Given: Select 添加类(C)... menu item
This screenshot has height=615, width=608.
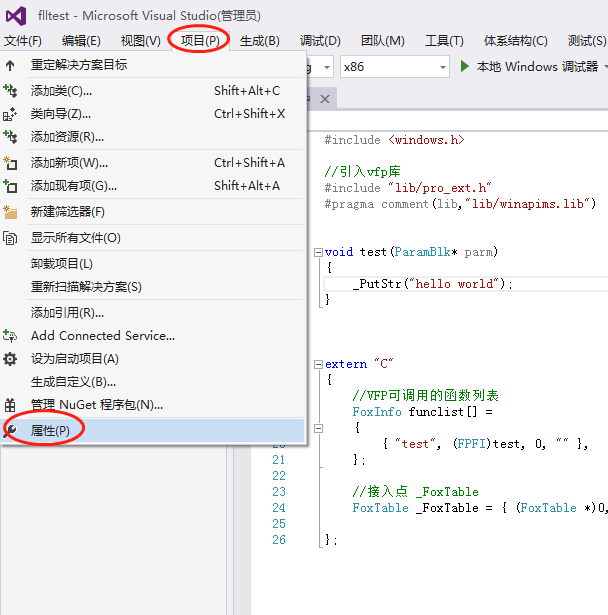Looking at the screenshot, I should pyautogui.click(x=153, y=91).
